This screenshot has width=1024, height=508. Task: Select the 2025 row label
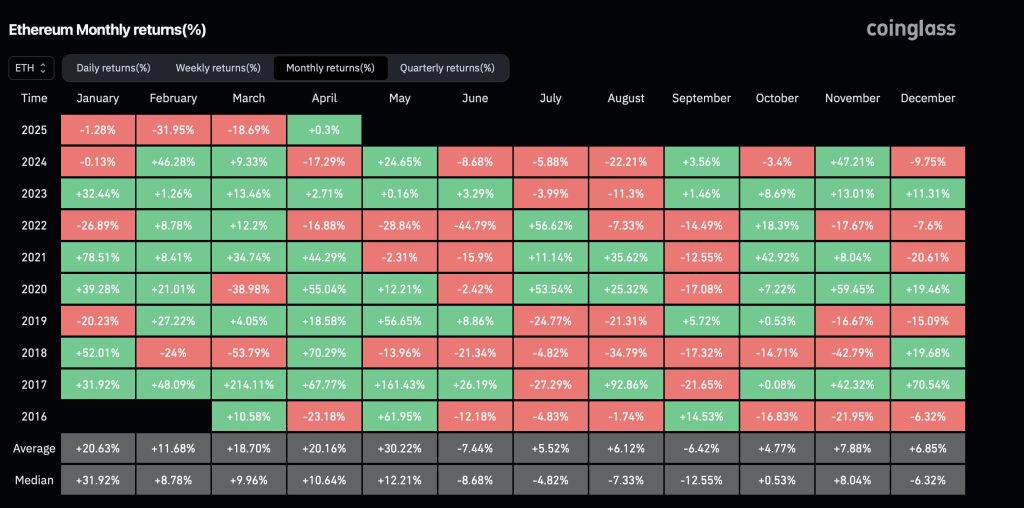coord(34,130)
